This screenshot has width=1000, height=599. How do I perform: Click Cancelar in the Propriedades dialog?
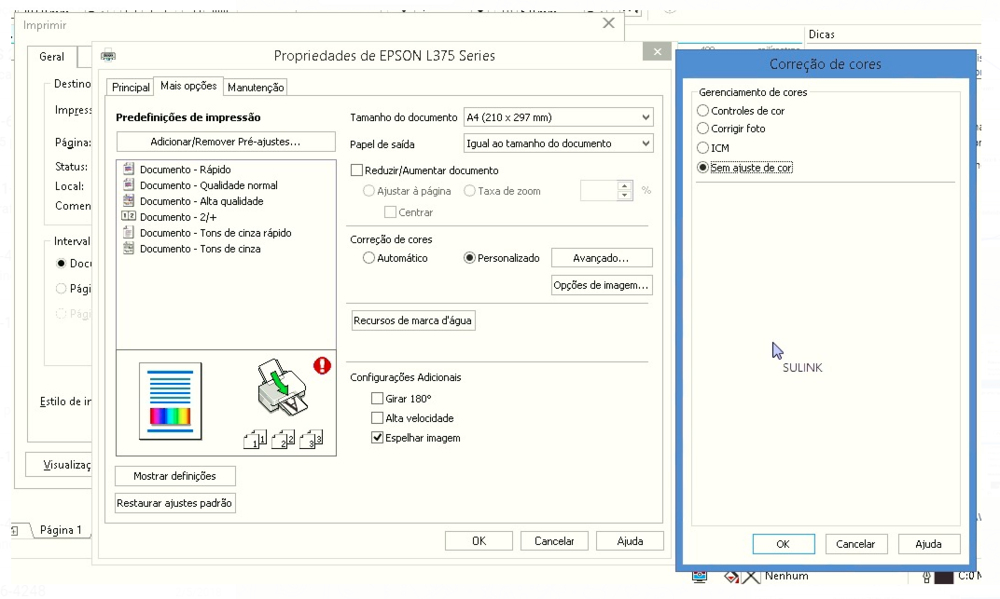(554, 541)
